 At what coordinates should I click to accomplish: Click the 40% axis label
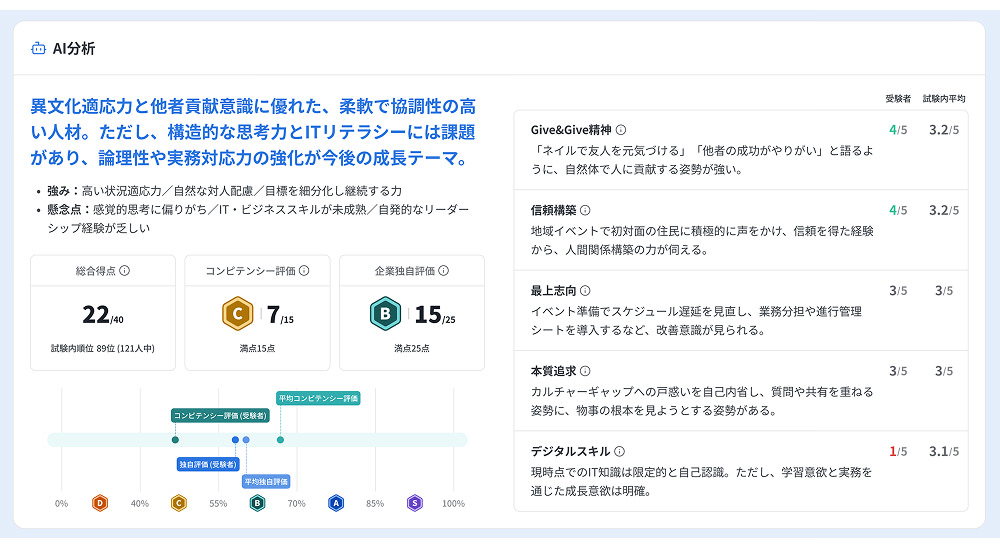click(140, 503)
